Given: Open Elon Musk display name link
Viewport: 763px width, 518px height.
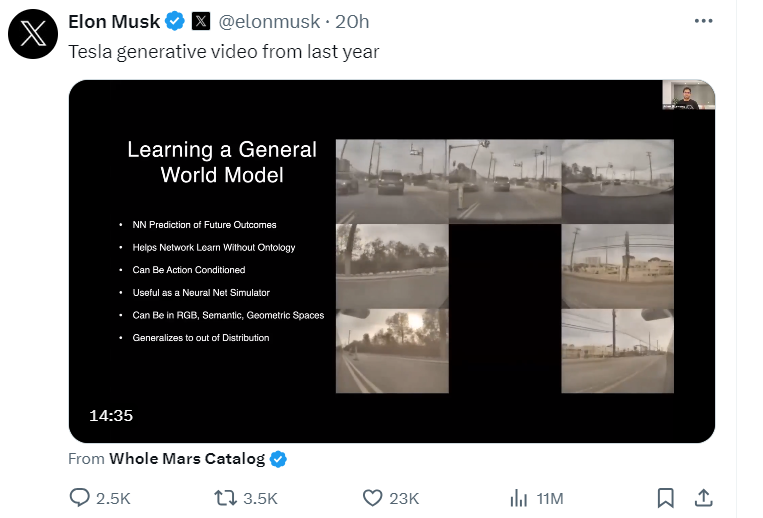Looking at the screenshot, I should [x=114, y=21].
